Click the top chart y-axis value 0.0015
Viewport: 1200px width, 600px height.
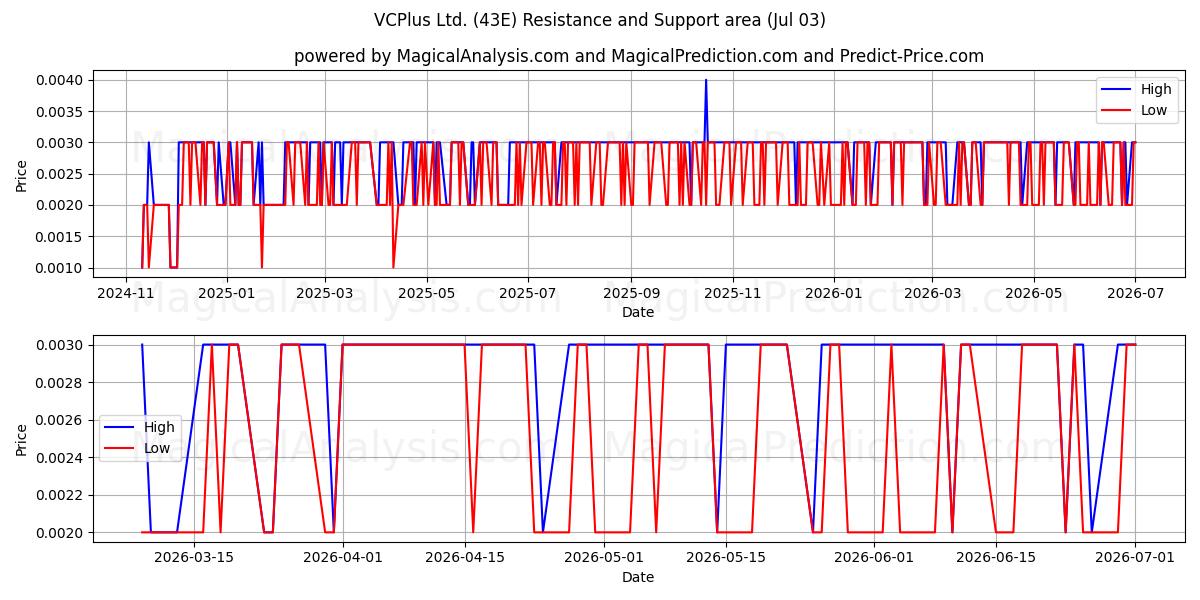click(x=62, y=237)
